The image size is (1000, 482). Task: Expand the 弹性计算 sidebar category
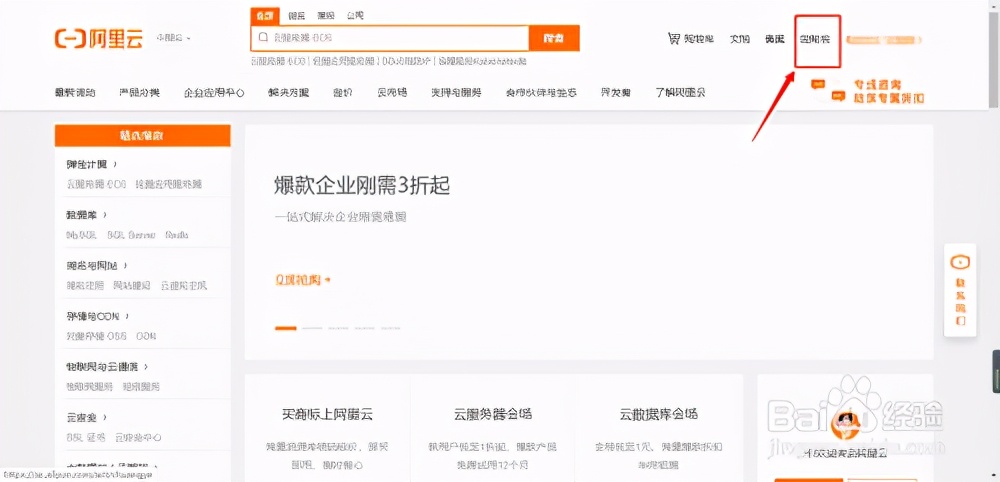[92, 164]
